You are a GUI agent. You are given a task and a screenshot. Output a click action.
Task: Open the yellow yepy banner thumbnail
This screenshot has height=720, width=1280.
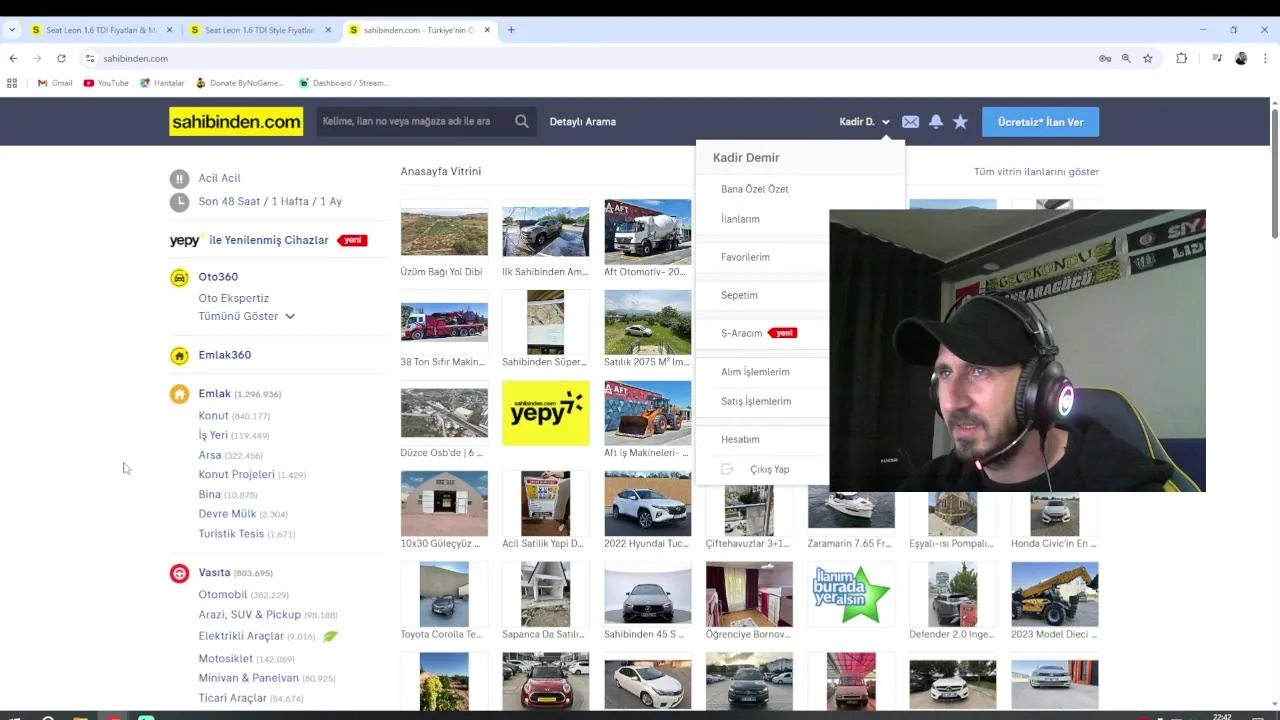546,412
